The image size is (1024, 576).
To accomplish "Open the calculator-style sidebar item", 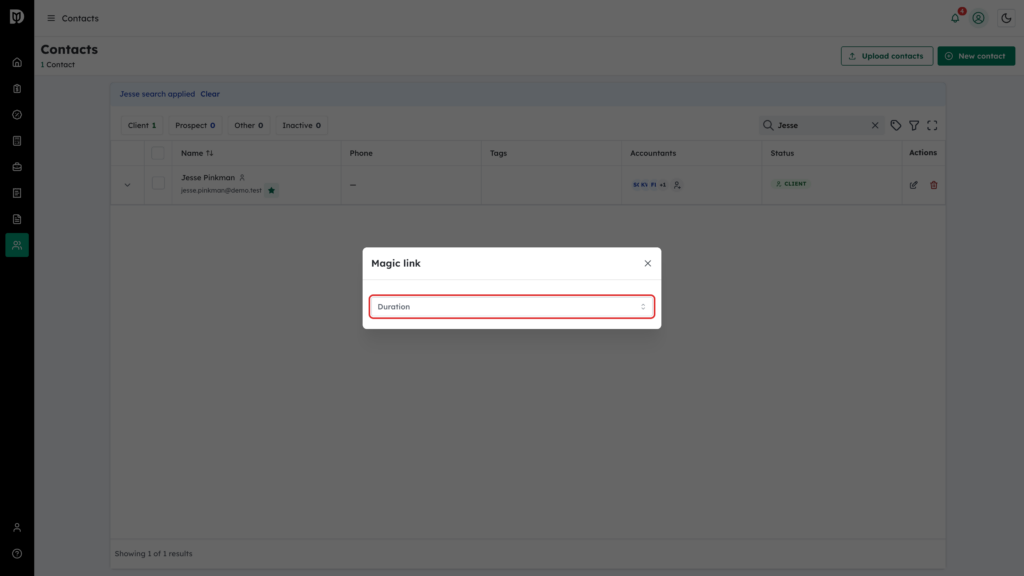I will pyautogui.click(x=17, y=141).
